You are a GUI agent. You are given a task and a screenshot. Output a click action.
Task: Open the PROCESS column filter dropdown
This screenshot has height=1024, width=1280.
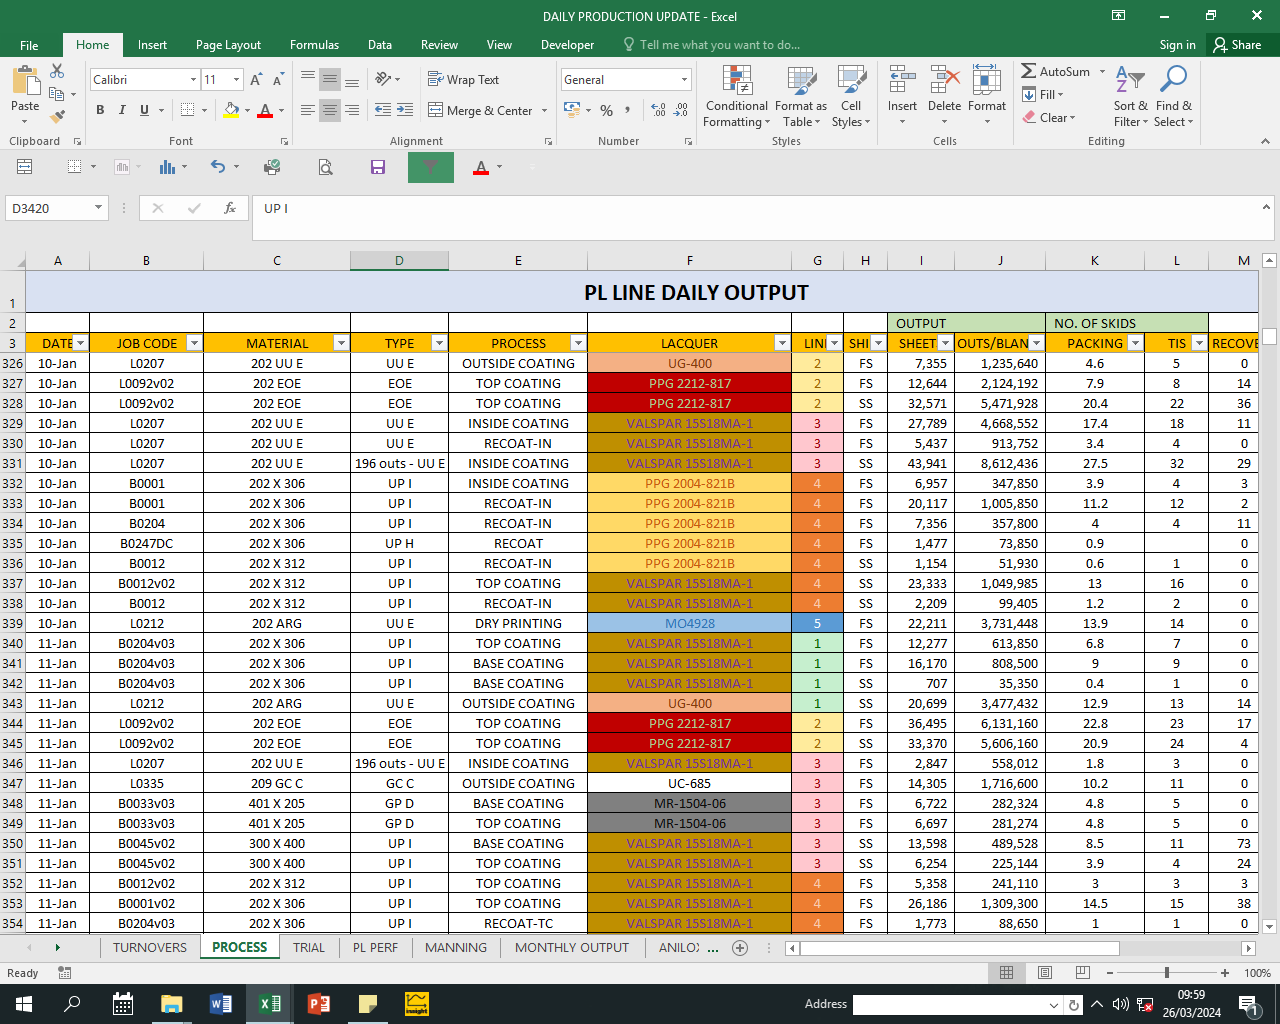tap(578, 343)
